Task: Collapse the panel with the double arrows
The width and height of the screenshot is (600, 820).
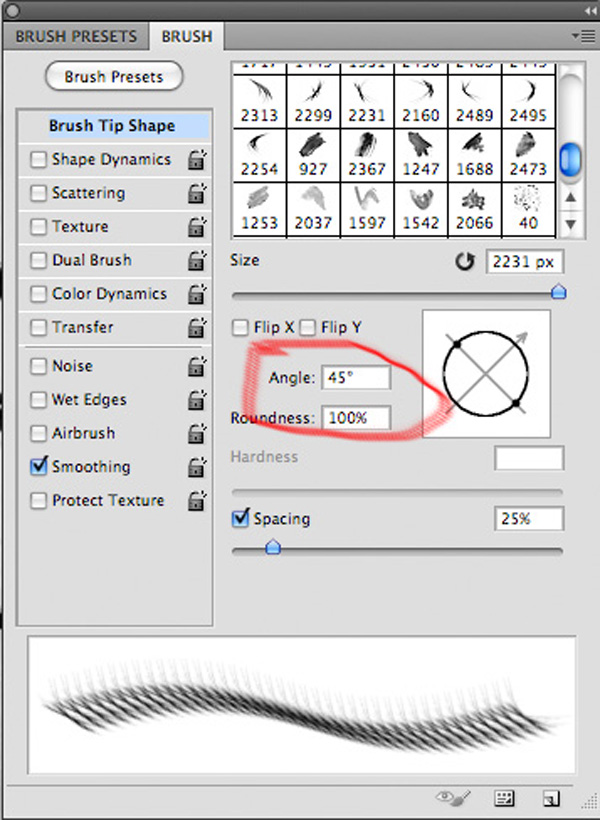Action: (x=590, y=10)
